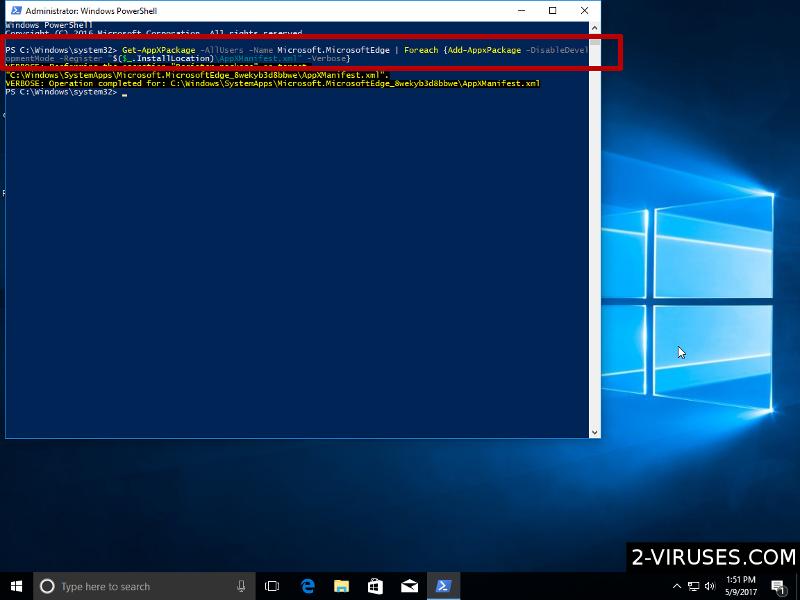This screenshot has width=800, height=600.
Task: Launch Microsoft Edge from the taskbar
Action: click(x=308, y=586)
